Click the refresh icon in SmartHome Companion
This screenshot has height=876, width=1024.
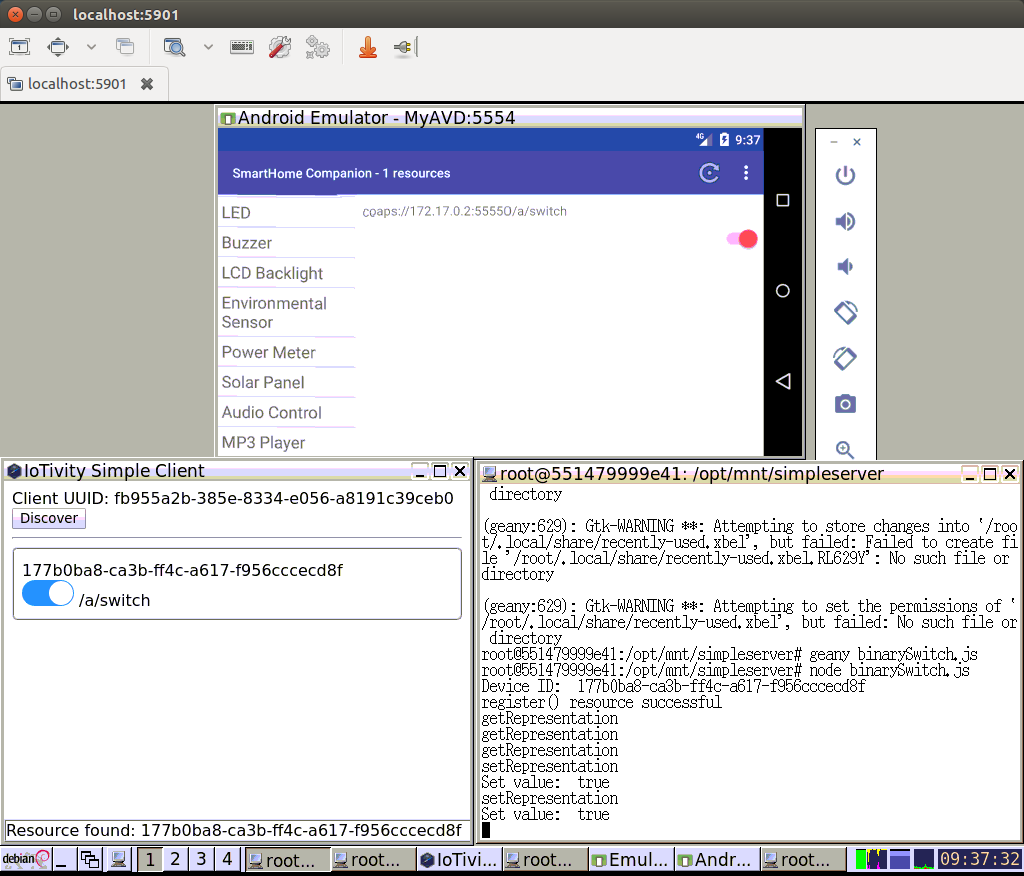coord(709,173)
